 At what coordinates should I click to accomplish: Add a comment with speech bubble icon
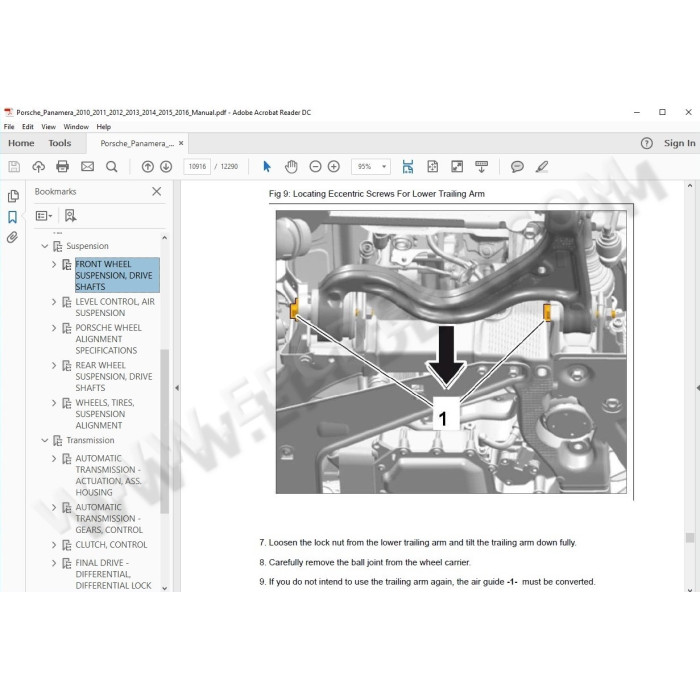(517, 167)
